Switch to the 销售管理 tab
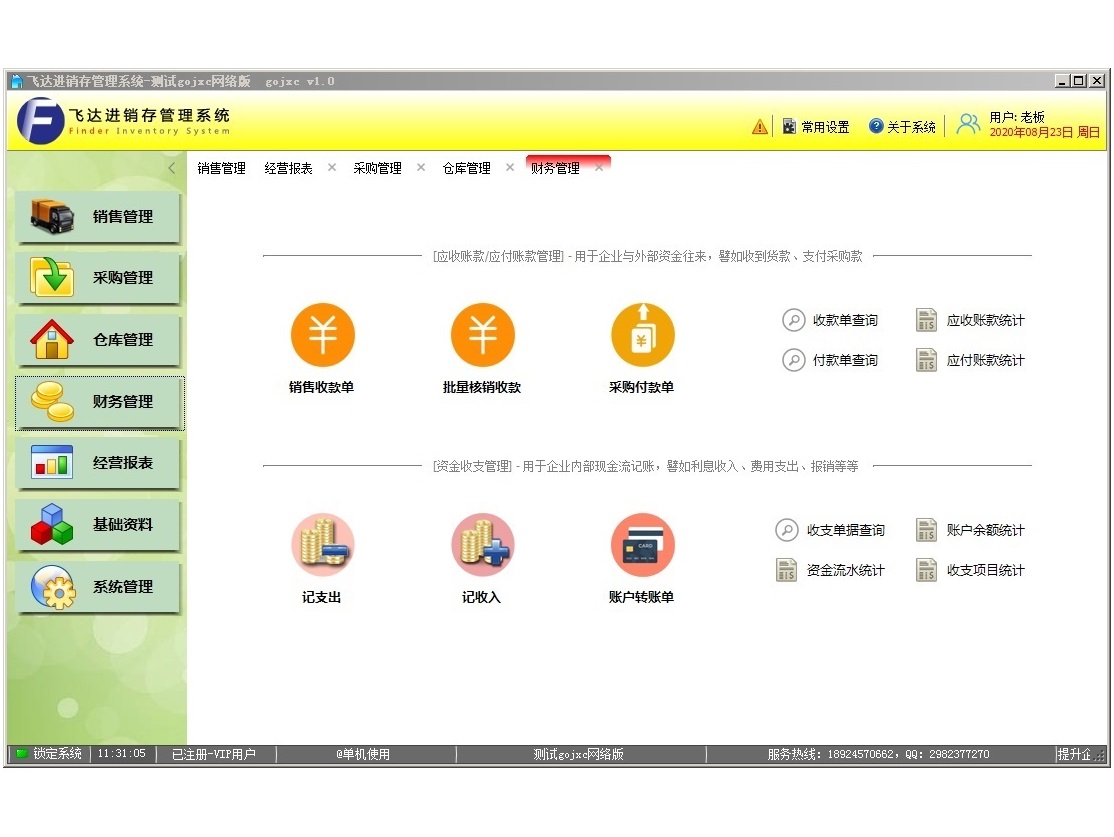The image size is (1114, 837). (x=221, y=169)
